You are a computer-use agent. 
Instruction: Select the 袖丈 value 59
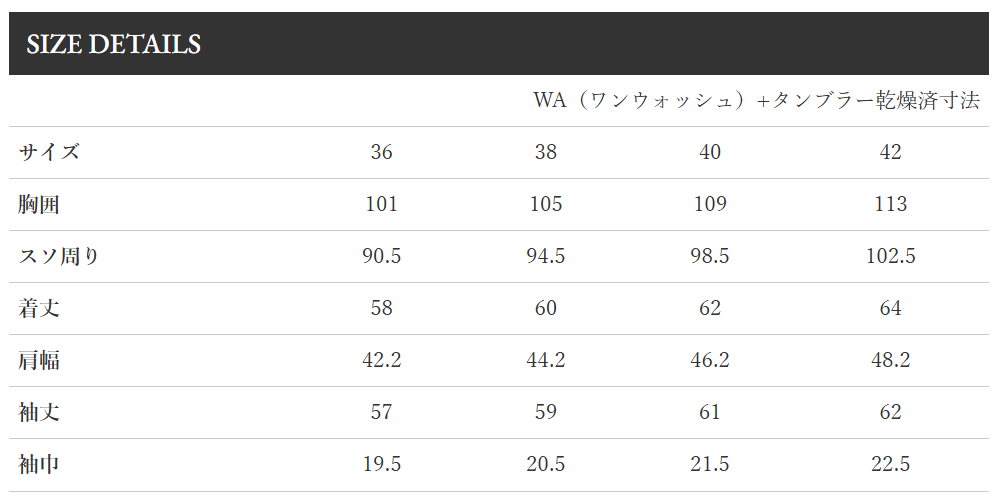pyautogui.click(x=545, y=412)
